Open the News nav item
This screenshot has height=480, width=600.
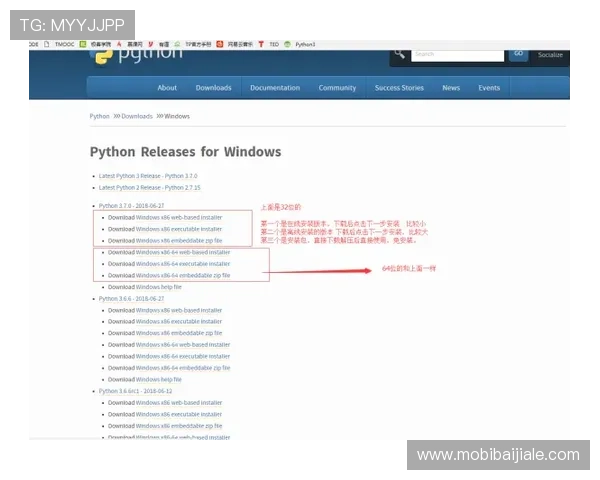[x=451, y=88]
